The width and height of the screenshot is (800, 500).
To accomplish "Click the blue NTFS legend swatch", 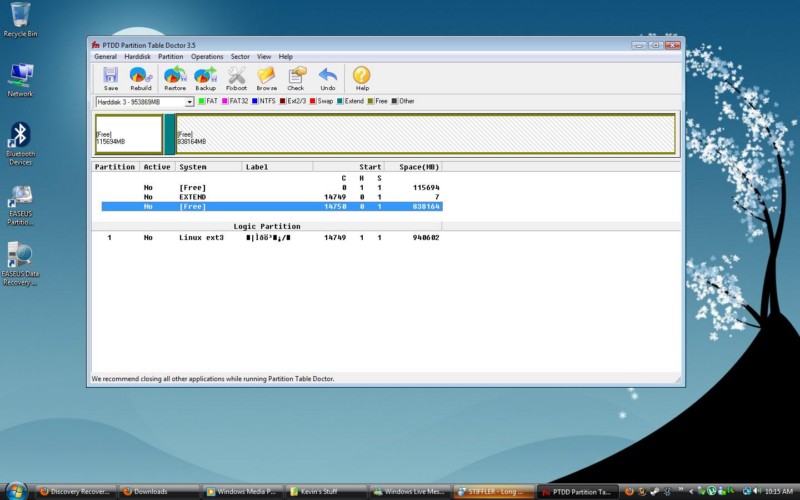I will tap(255, 102).
